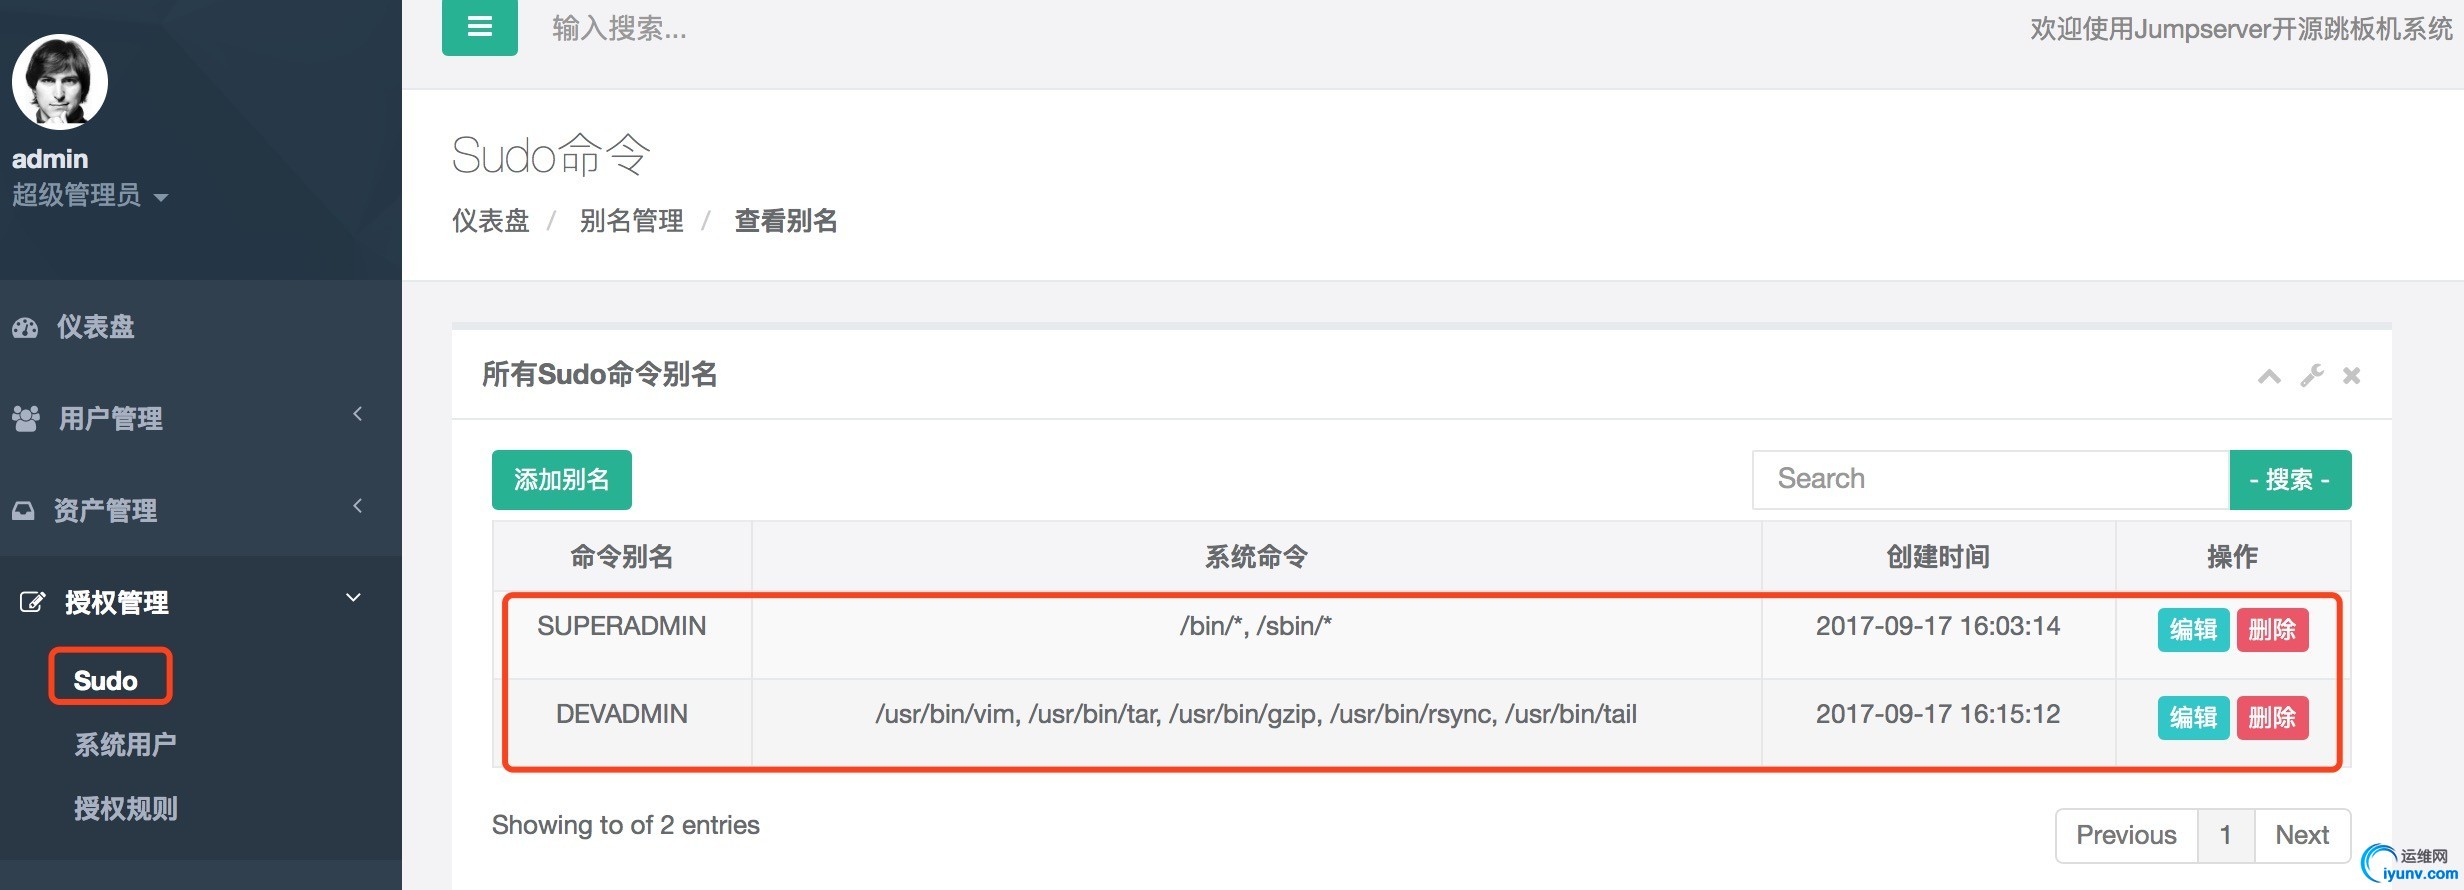The image size is (2464, 890).
Task: Select the Sudo submenu item
Action: (106, 681)
